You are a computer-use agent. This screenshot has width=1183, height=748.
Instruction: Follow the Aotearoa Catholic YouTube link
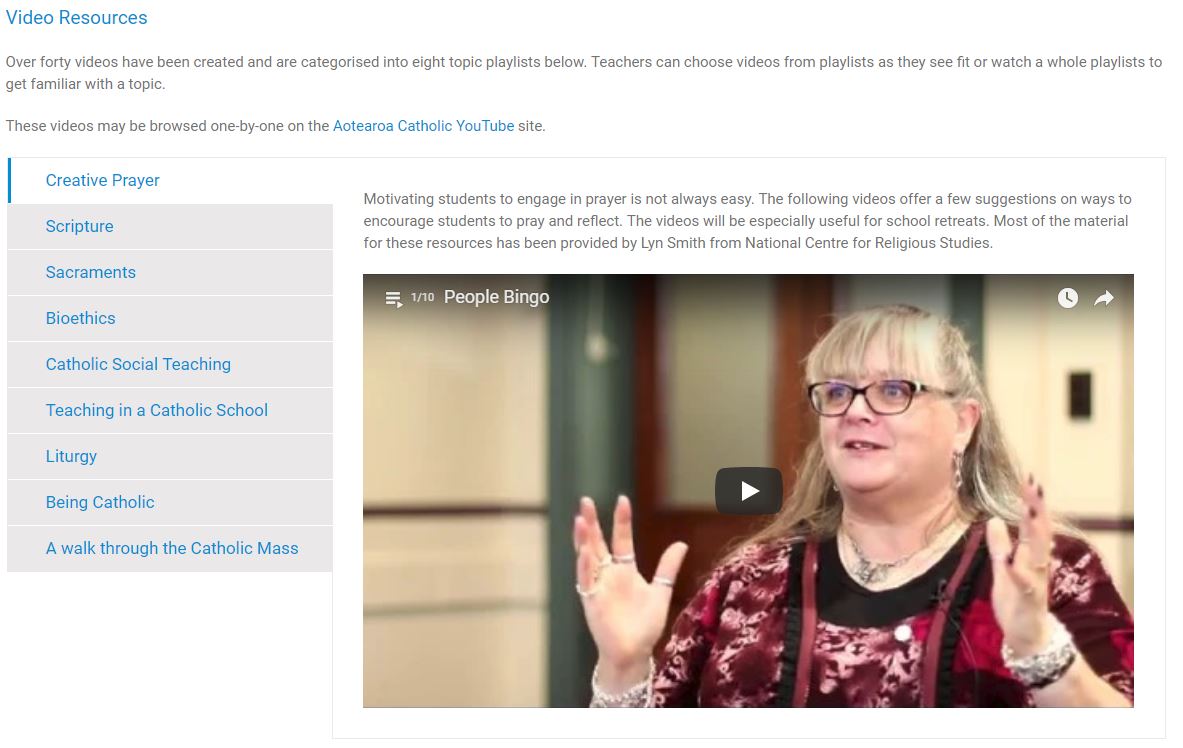point(423,126)
